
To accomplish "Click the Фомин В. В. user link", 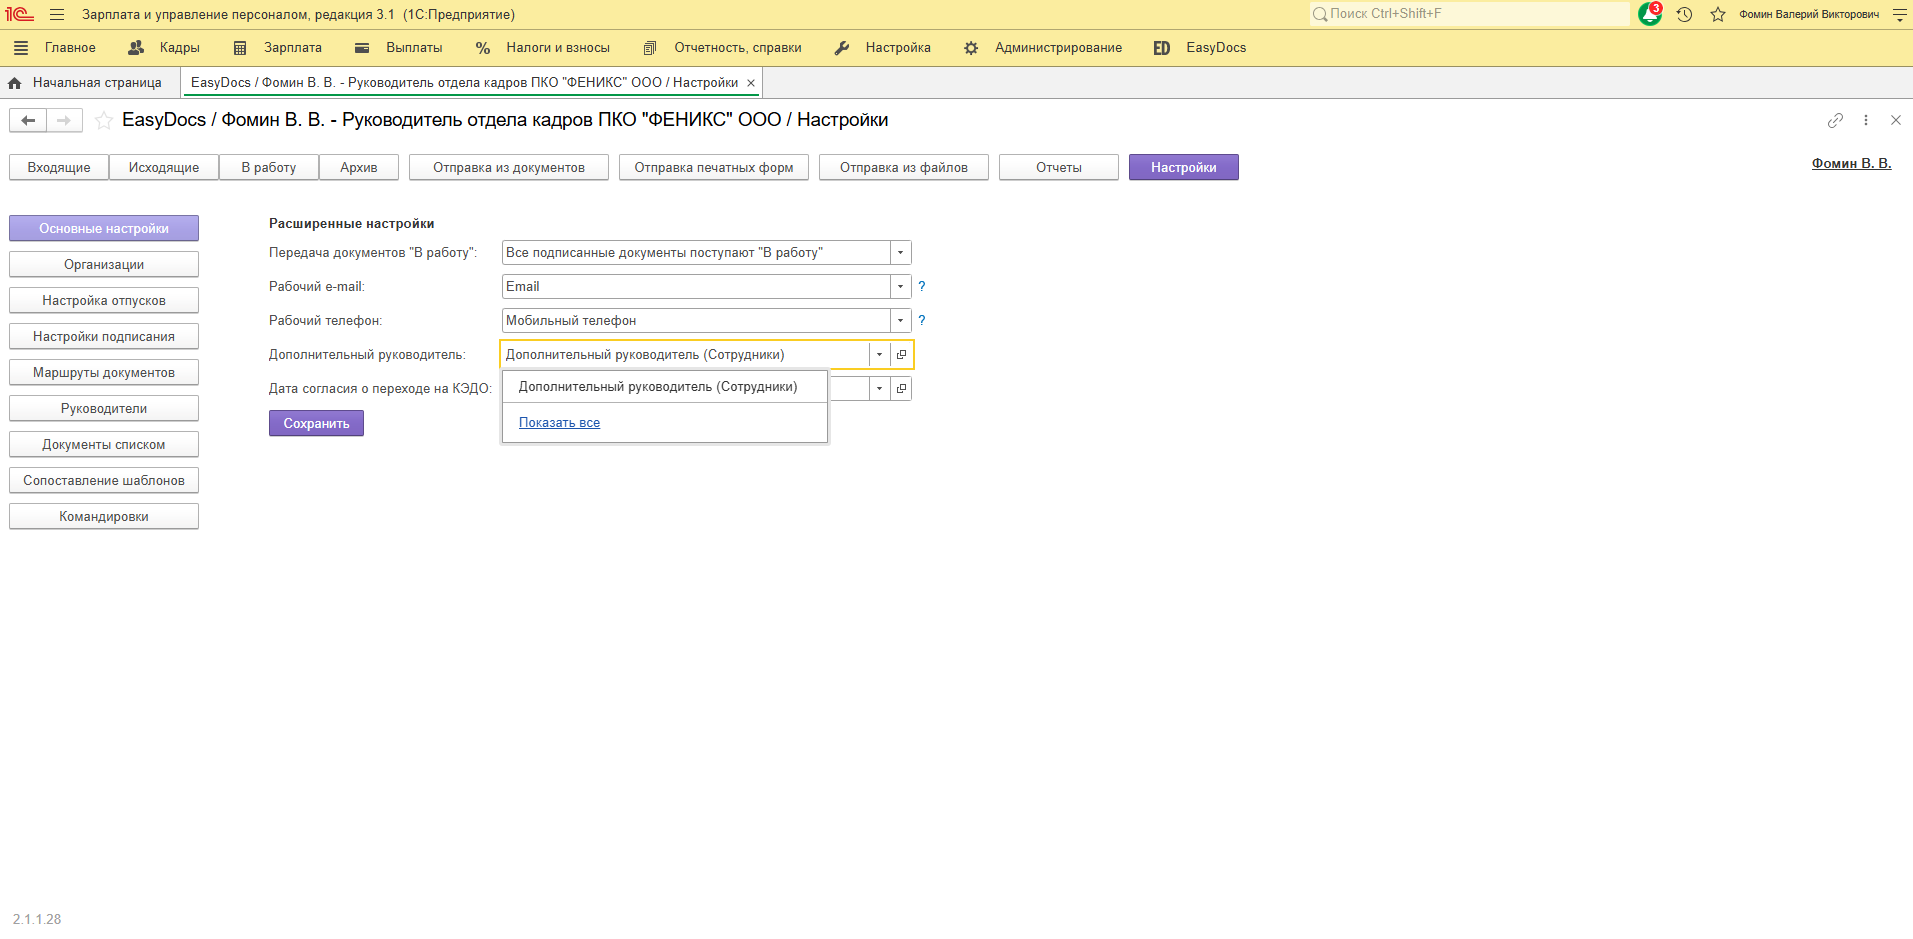I will (1851, 163).
